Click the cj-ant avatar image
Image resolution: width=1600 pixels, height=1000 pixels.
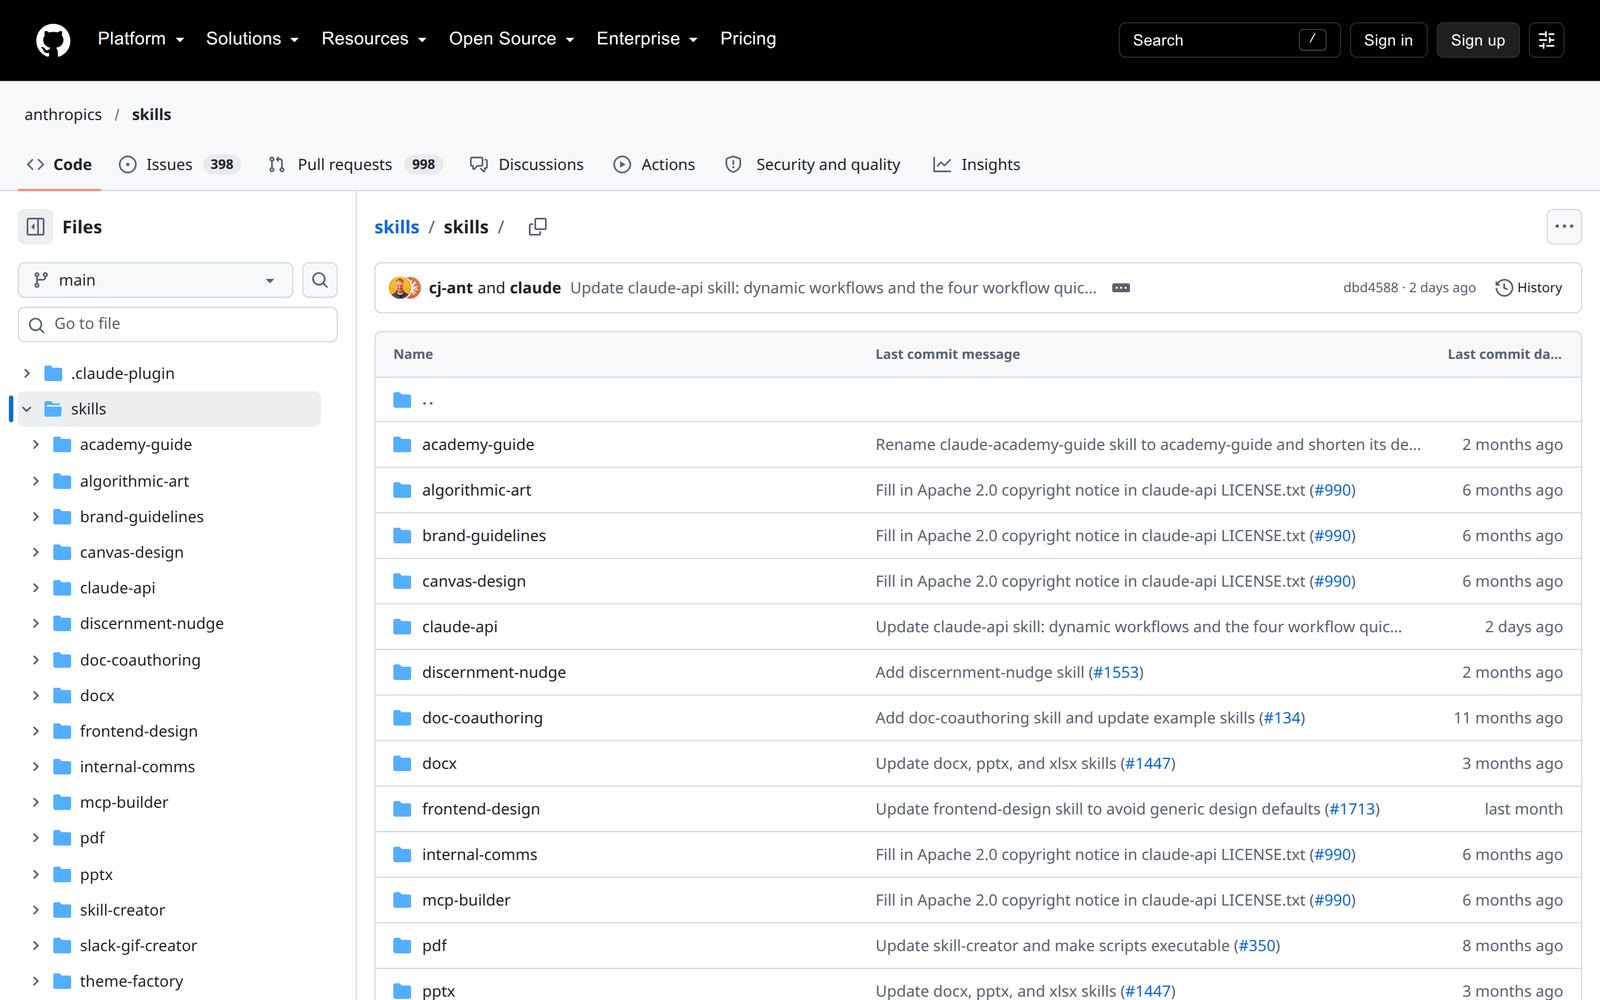point(399,288)
